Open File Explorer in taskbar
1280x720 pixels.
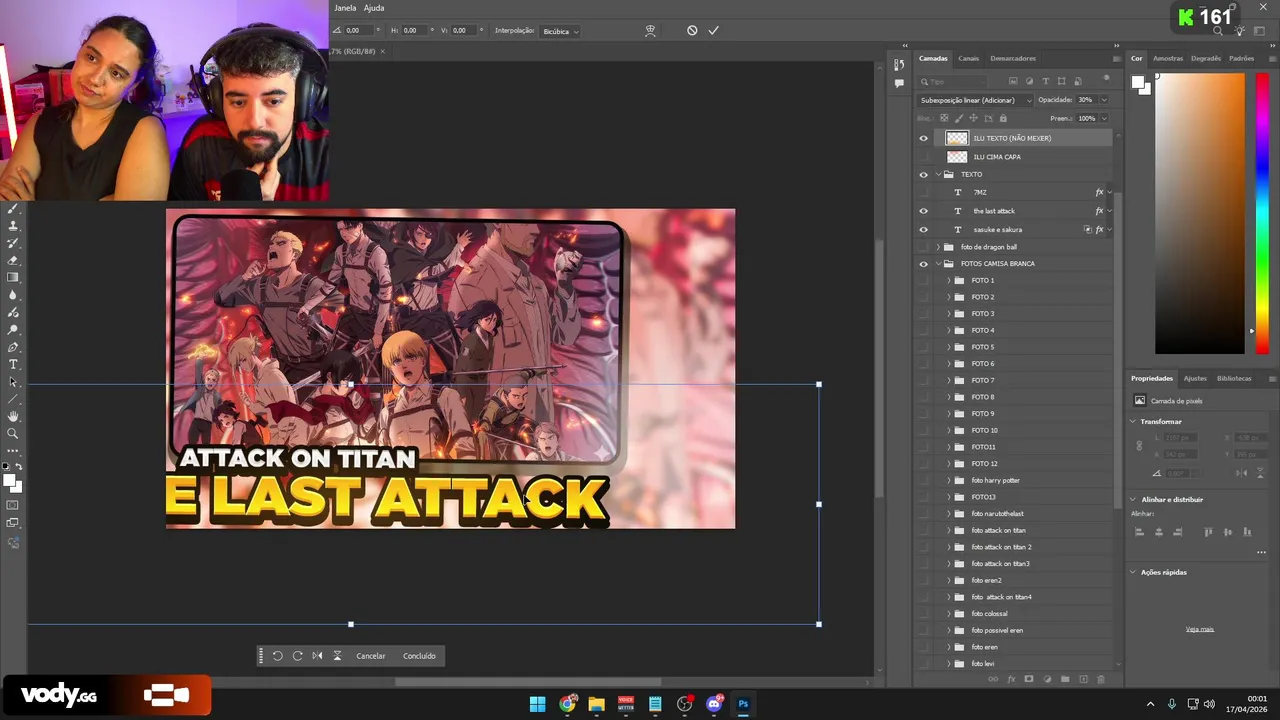[x=597, y=704]
